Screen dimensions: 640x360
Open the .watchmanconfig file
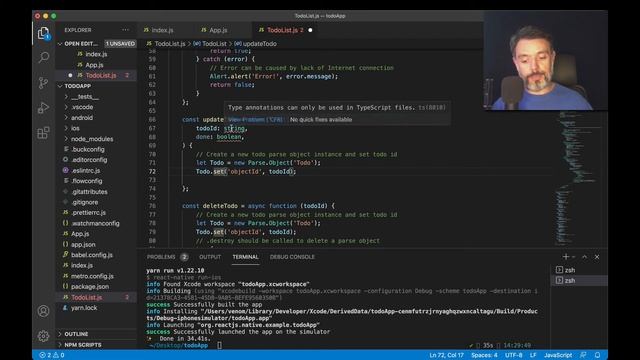pos(95,223)
